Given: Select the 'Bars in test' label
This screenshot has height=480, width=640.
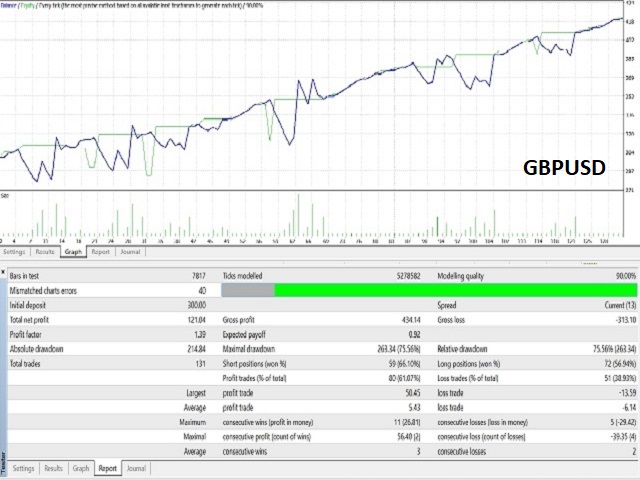Looking at the screenshot, I should pyautogui.click(x=24, y=276).
